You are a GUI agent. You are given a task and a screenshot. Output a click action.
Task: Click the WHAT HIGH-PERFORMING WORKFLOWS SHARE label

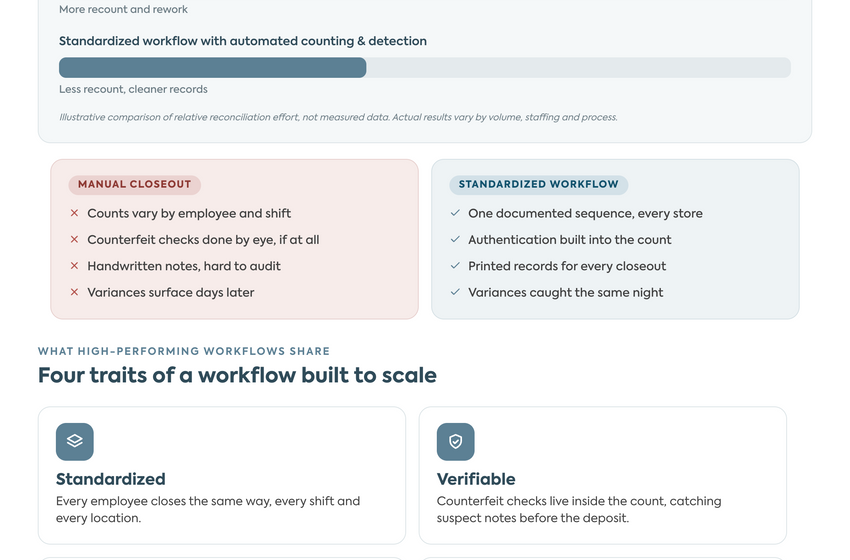(184, 351)
